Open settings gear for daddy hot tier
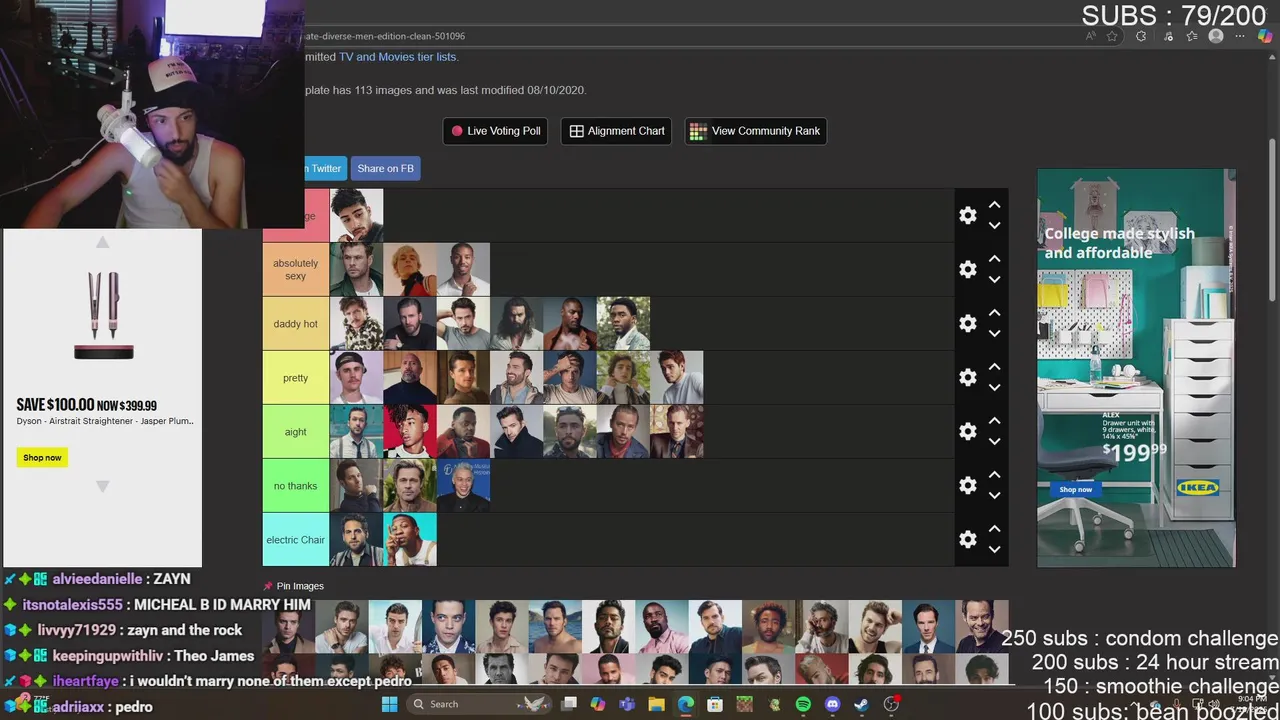Screen dimensions: 1280x720 (968, 324)
